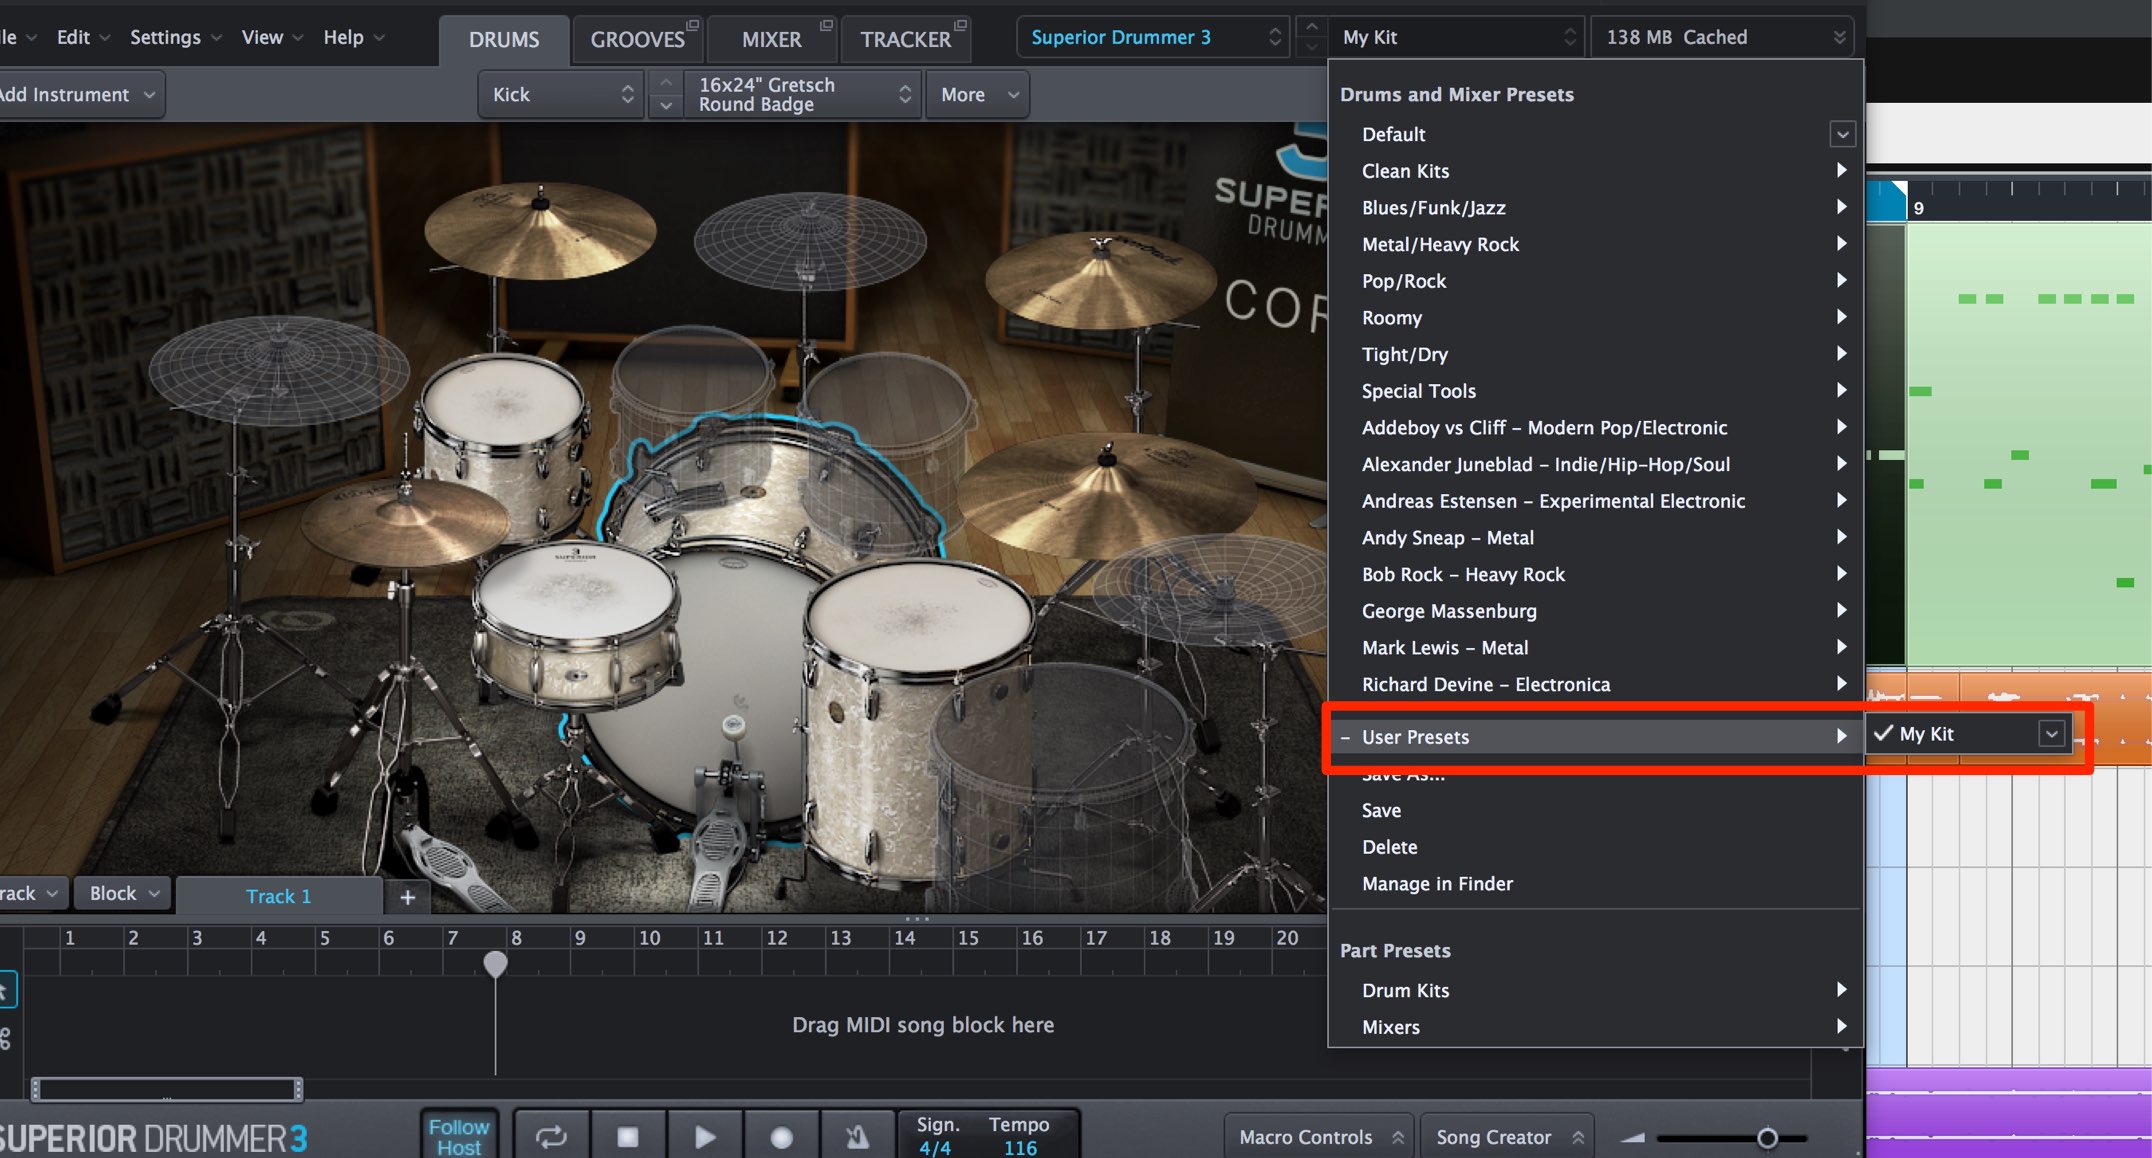2152x1158 pixels.
Task: Open the Kick instrument selector
Action: click(x=562, y=94)
